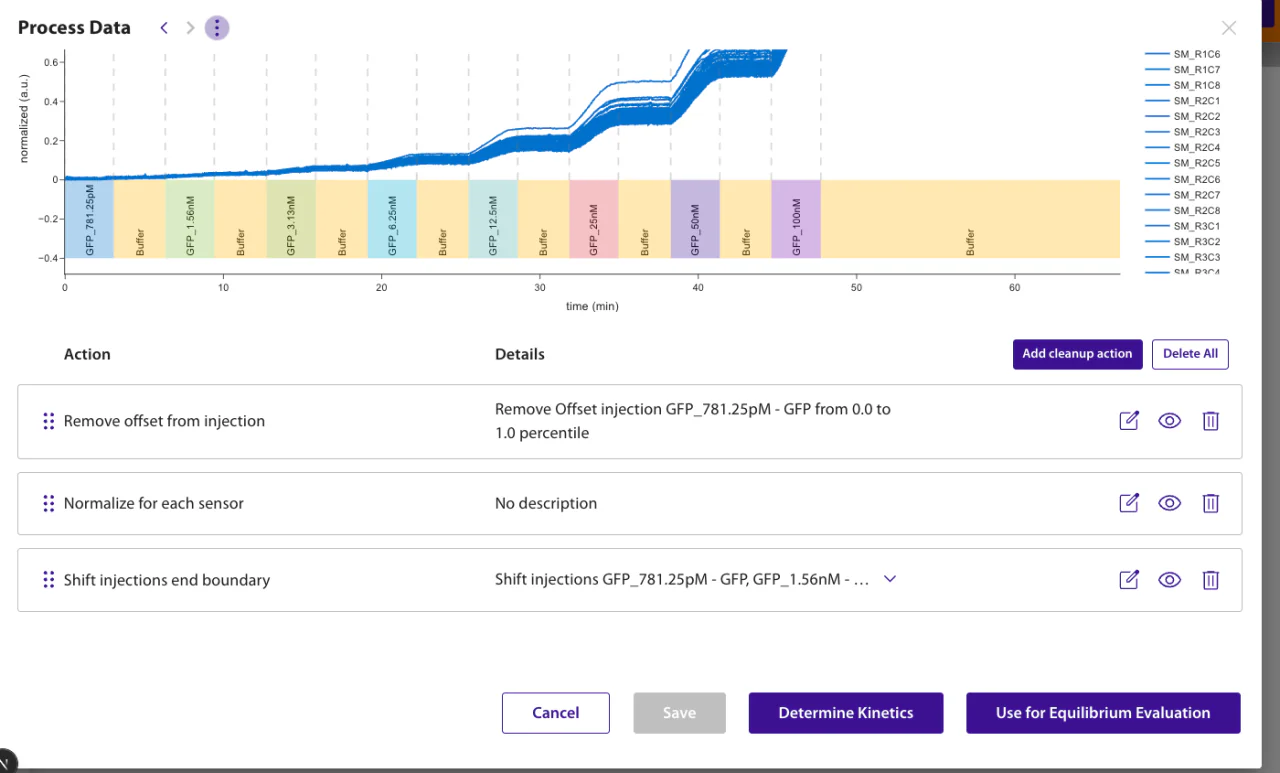Image resolution: width=1280 pixels, height=773 pixels.
Task: Toggle visibility of Shift injections end boundary
Action: [x=1169, y=580]
